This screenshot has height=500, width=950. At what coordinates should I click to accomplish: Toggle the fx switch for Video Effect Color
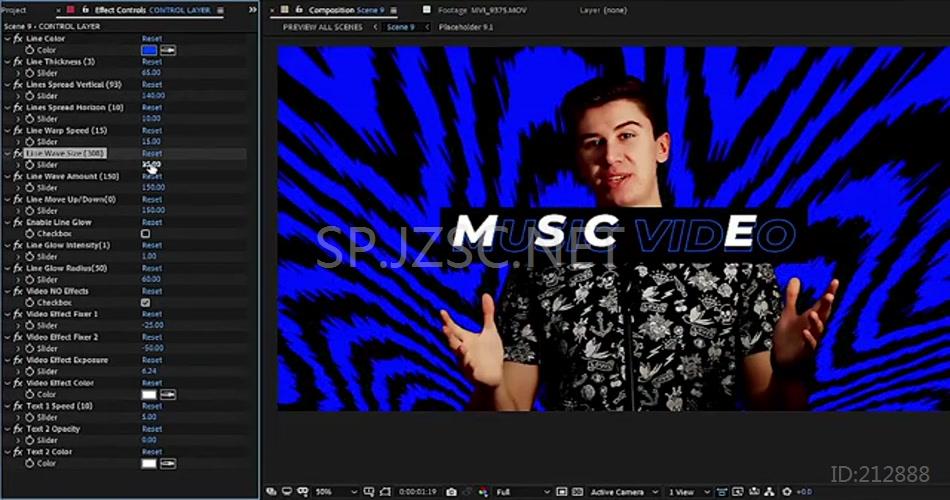tap(18, 383)
